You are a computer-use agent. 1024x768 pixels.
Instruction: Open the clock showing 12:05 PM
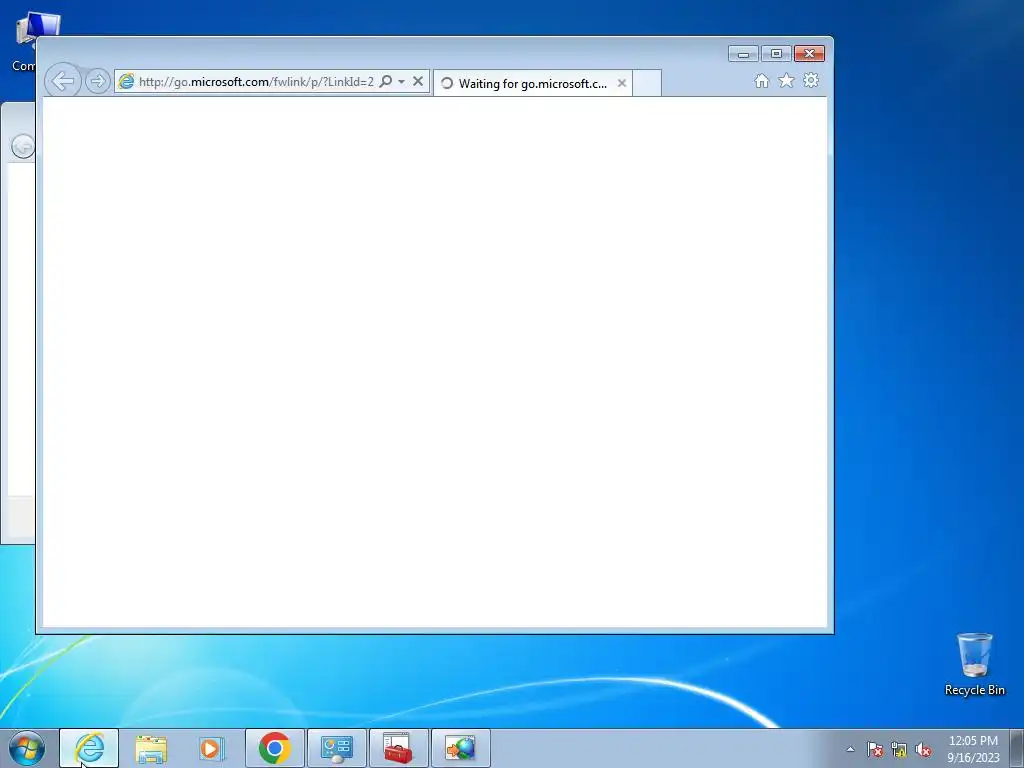(973, 749)
